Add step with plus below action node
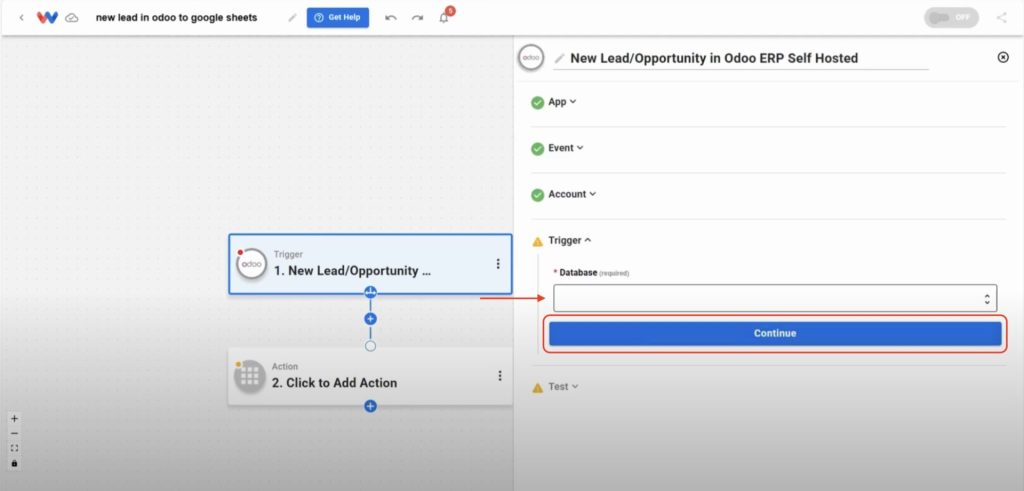Viewport: 1024px width, 491px height. 370,406
